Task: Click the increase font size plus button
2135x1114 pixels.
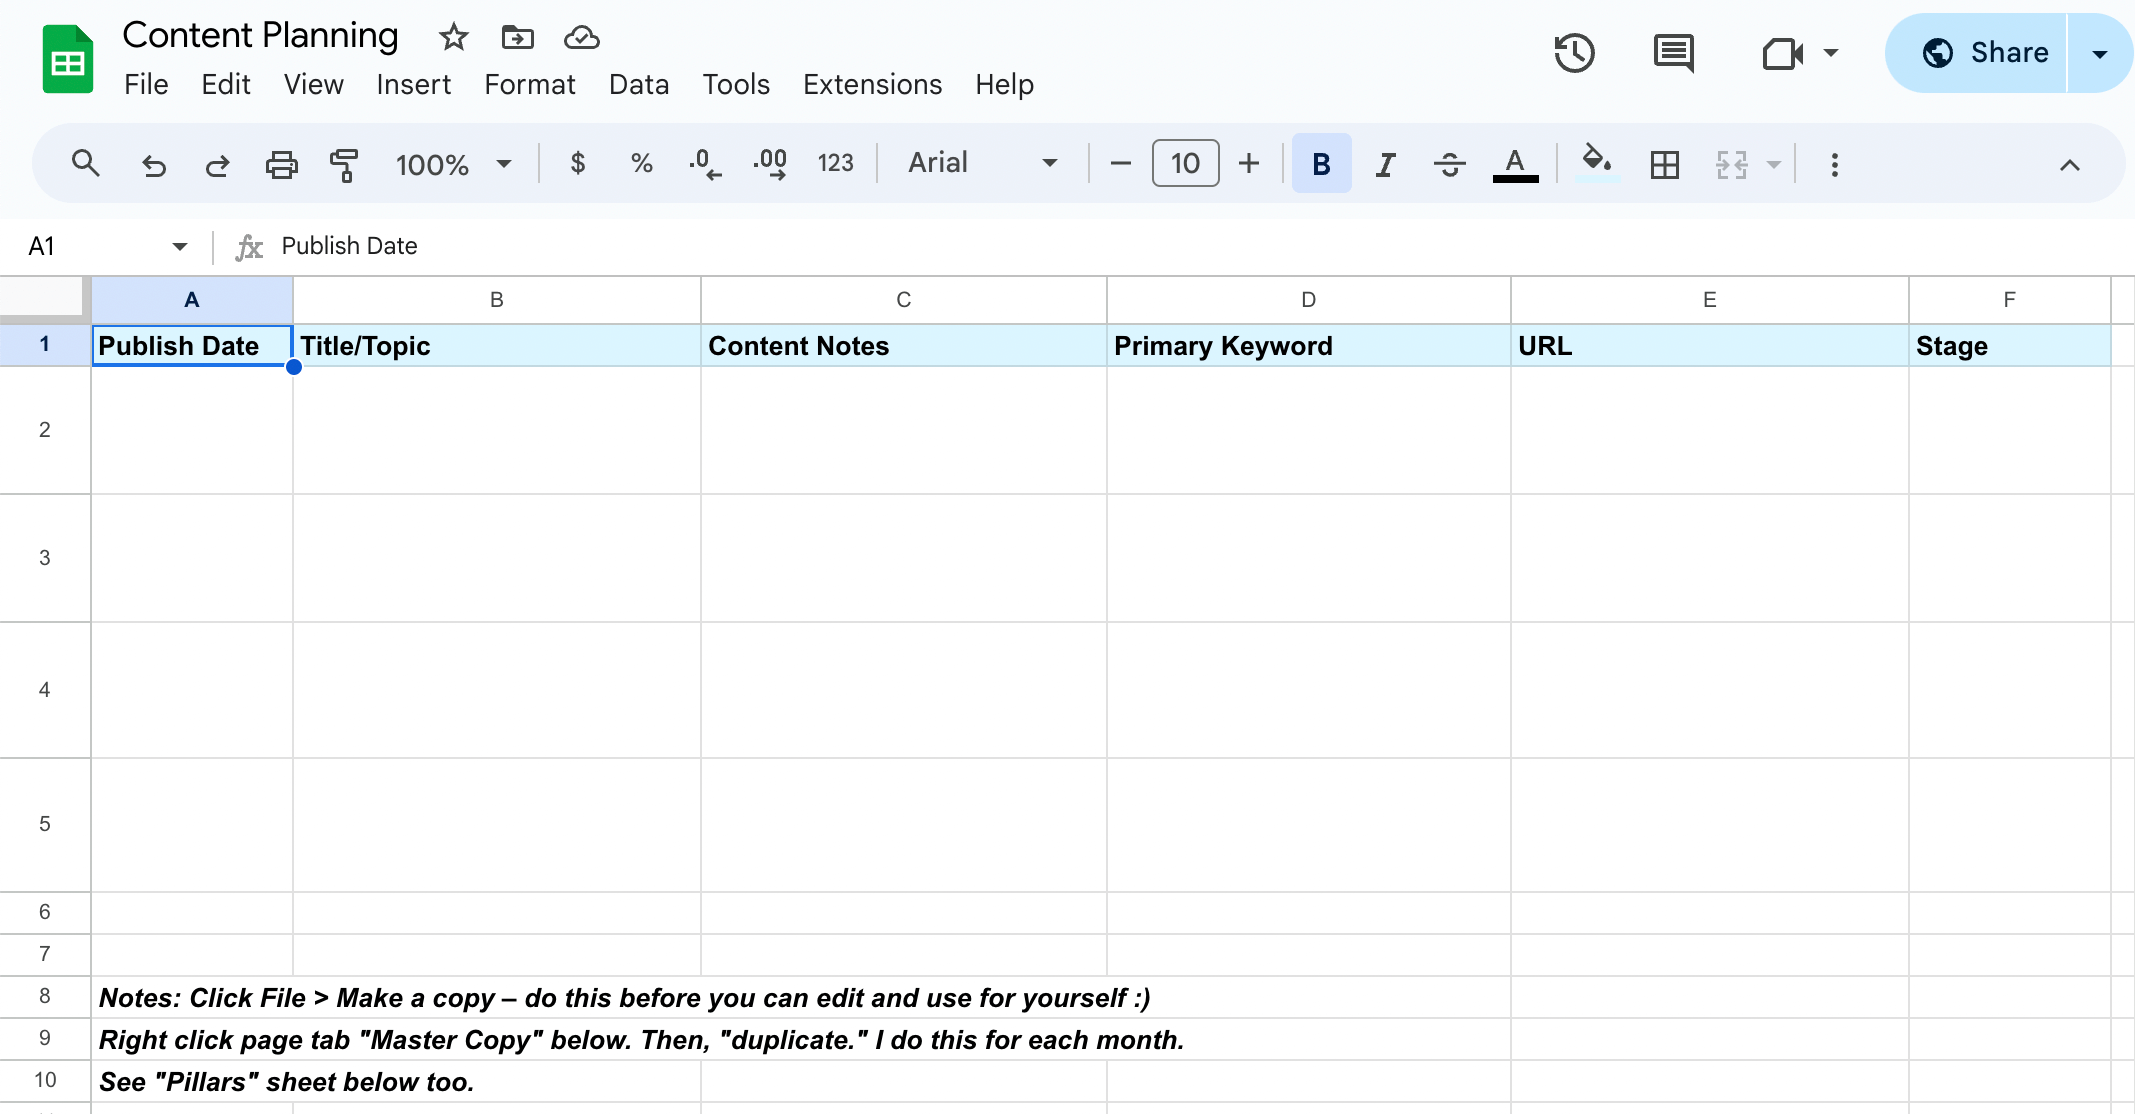Action: coord(1249,163)
